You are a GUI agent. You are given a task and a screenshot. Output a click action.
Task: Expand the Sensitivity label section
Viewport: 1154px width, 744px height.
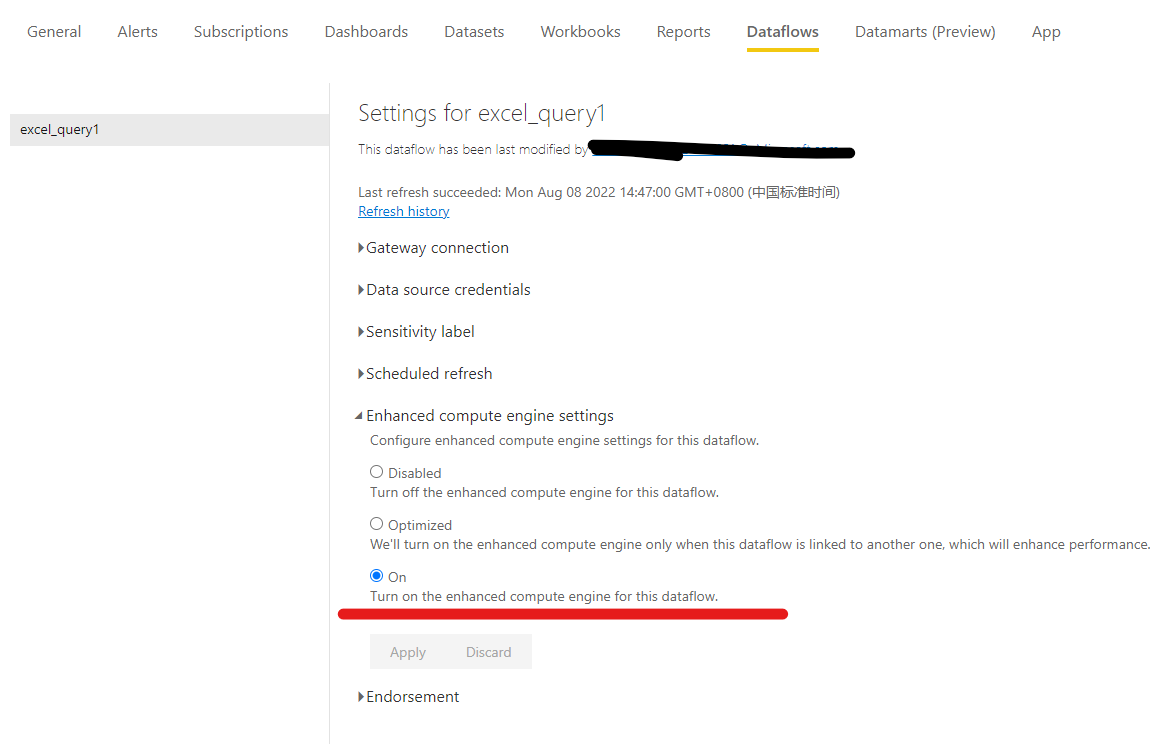tap(416, 332)
